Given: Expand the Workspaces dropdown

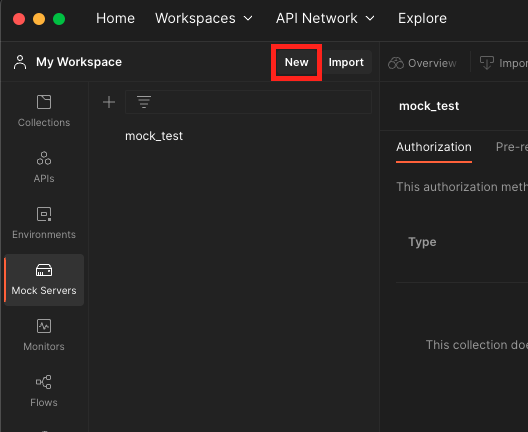Looking at the screenshot, I should [203, 18].
